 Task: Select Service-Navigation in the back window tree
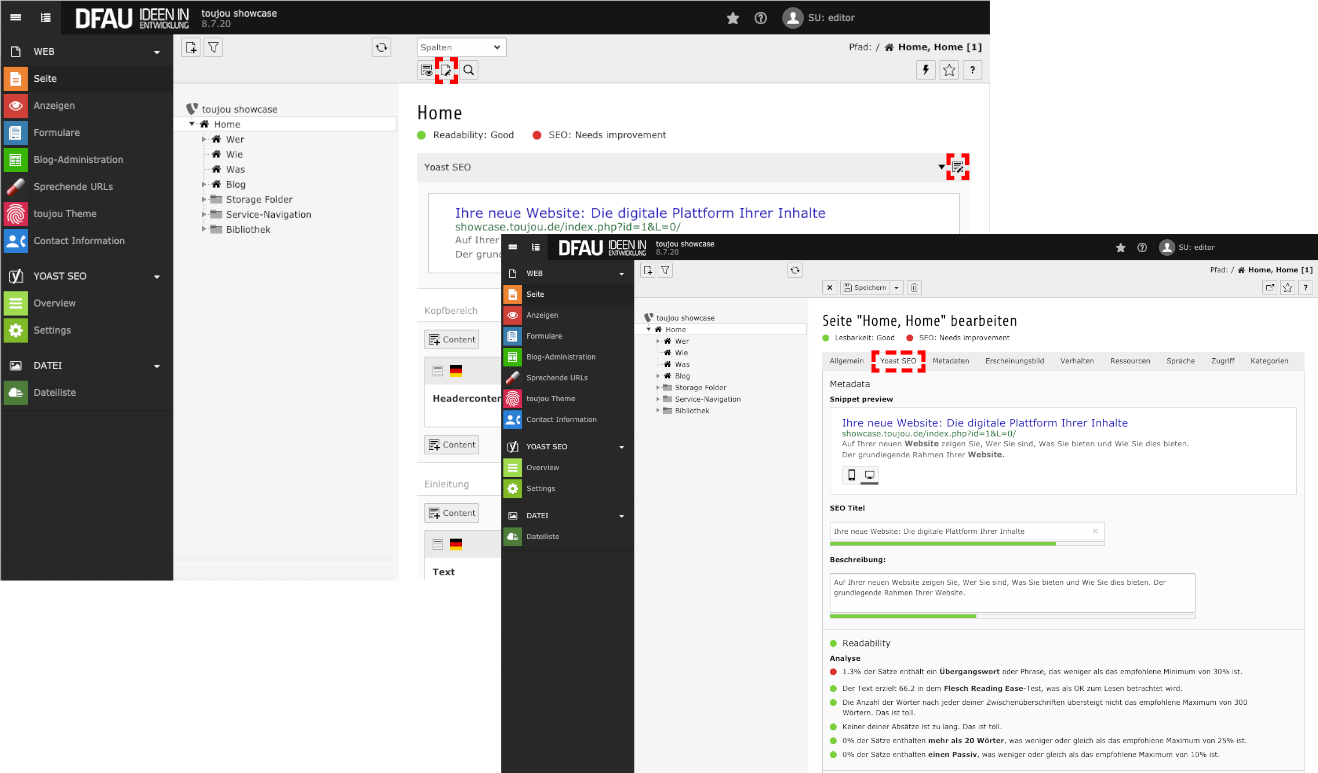pos(268,215)
